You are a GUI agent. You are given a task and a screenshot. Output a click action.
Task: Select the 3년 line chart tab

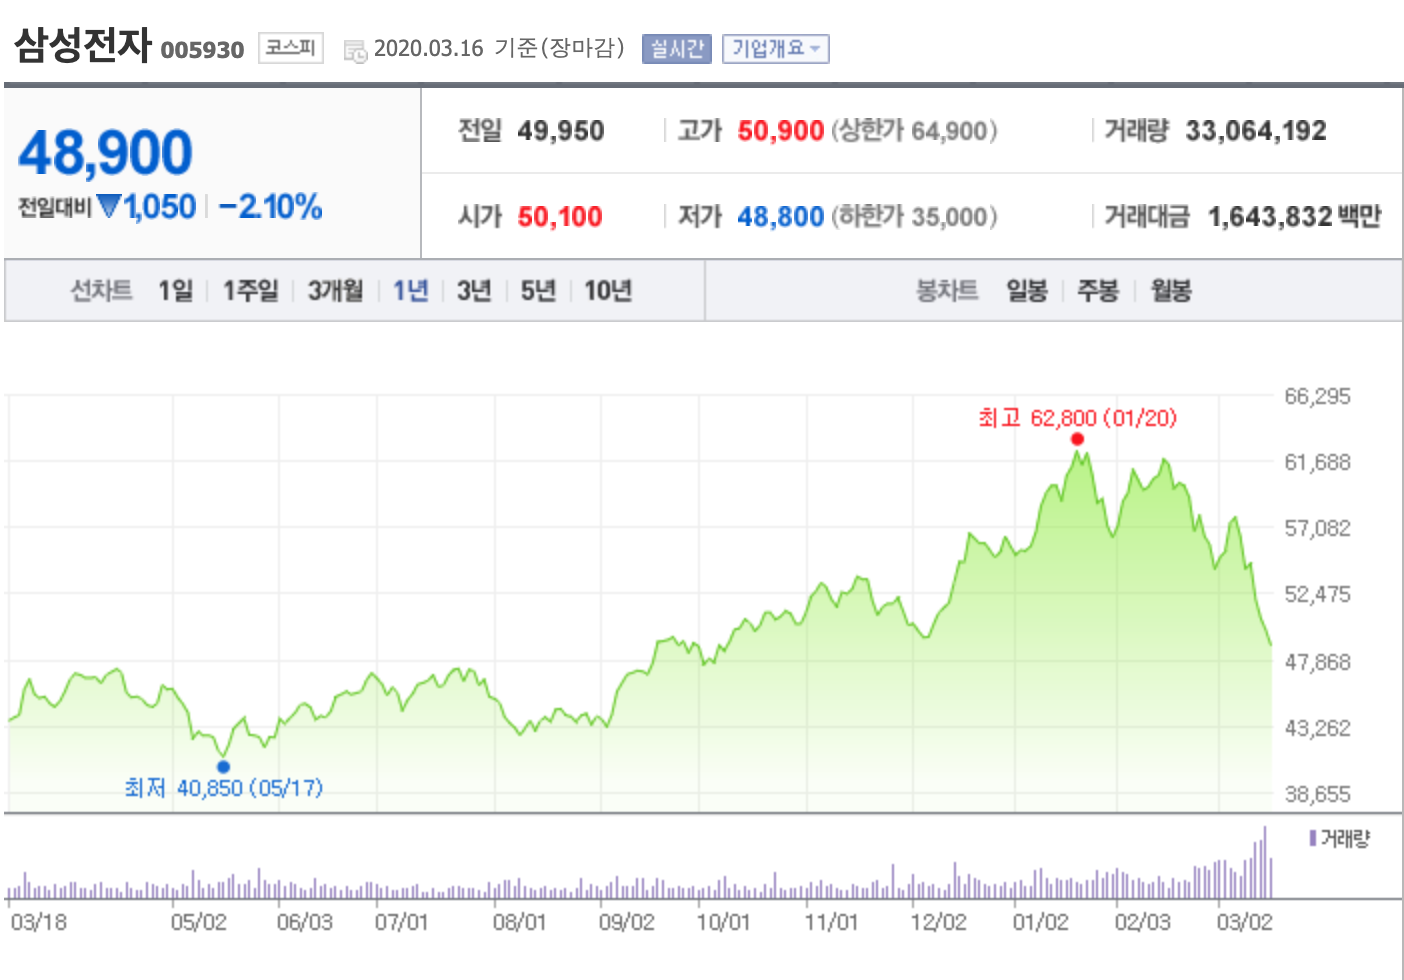click(x=474, y=291)
